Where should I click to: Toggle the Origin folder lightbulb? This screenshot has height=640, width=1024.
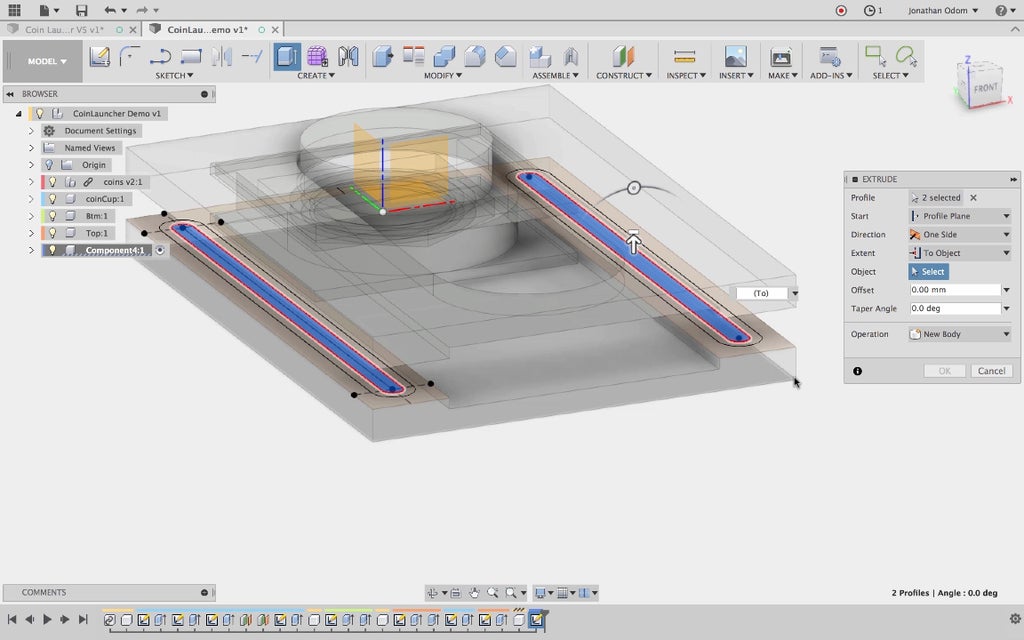pyautogui.click(x=48, y=165)
